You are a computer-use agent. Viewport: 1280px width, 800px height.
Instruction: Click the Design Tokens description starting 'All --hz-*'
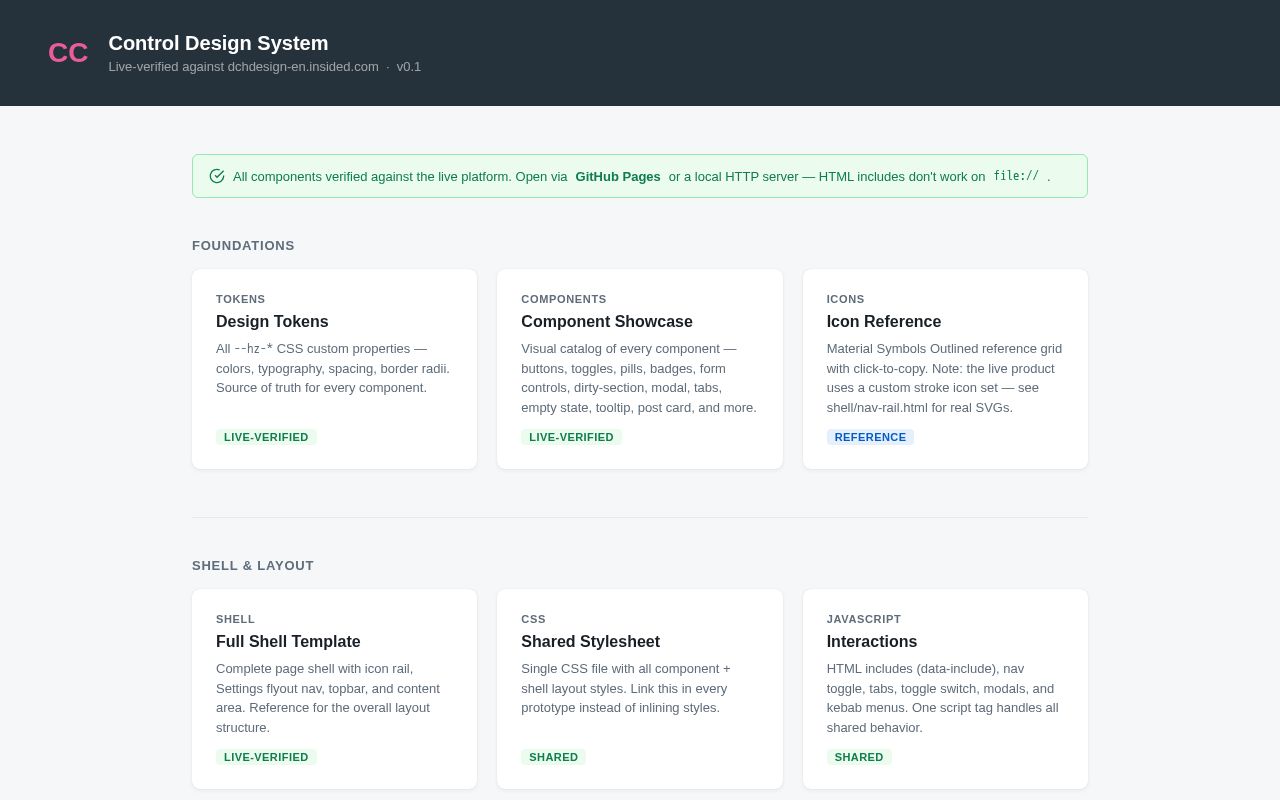tap(333, 368)
